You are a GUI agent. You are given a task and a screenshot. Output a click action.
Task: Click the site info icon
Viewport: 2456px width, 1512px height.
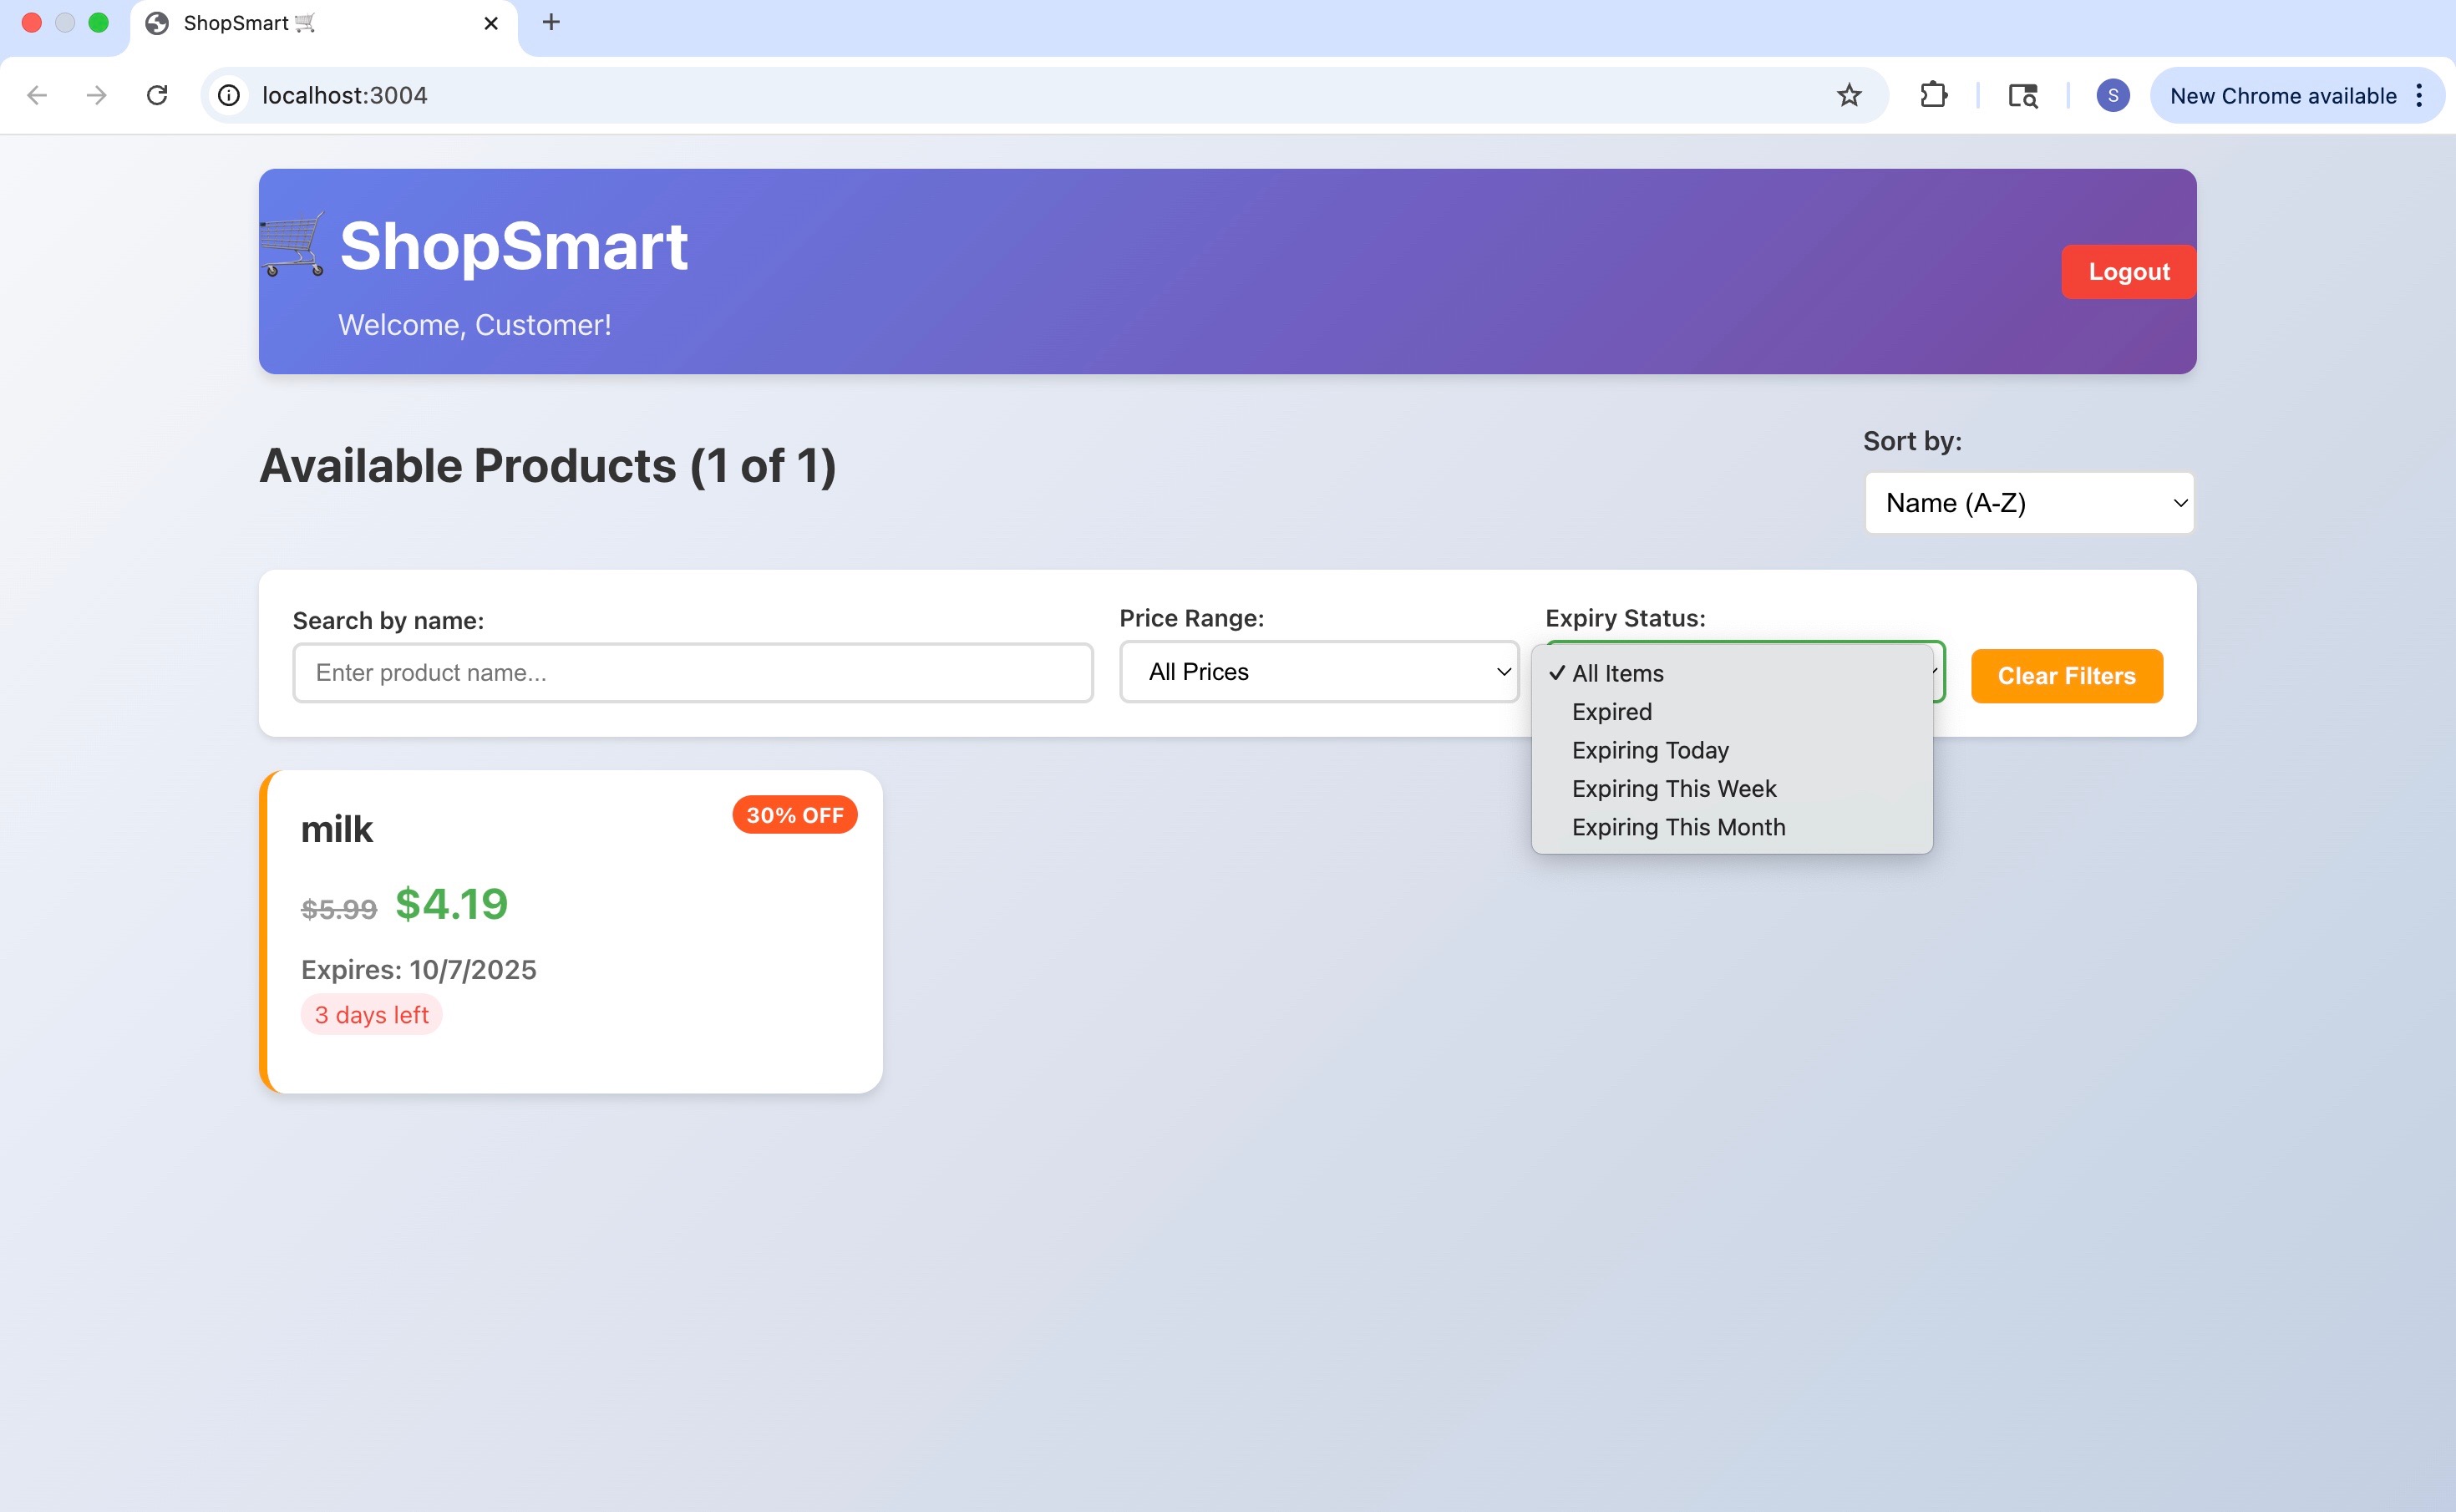229,95
